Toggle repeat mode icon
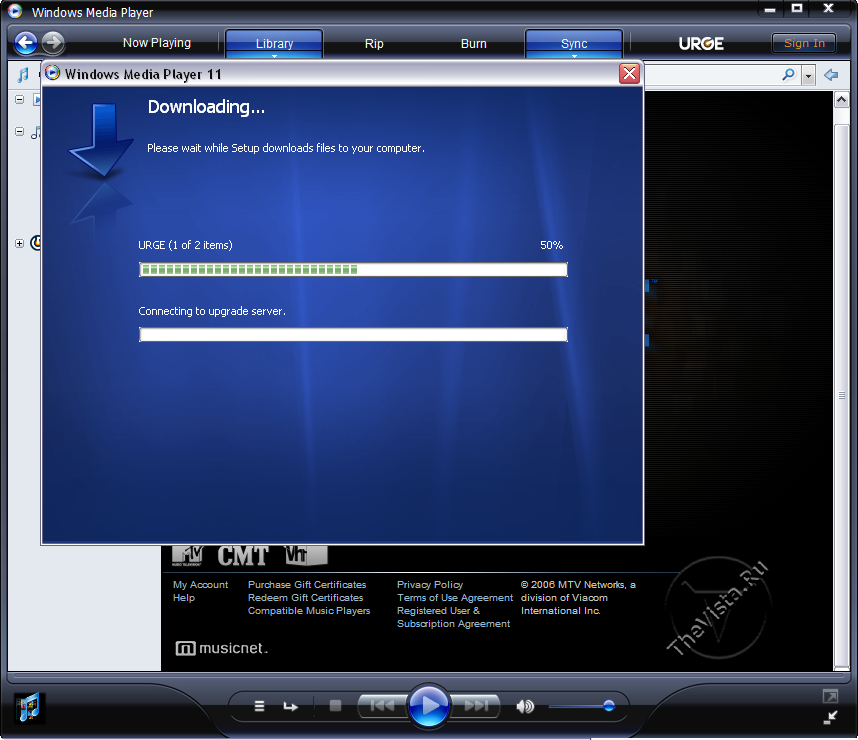 tap(290, 706)
